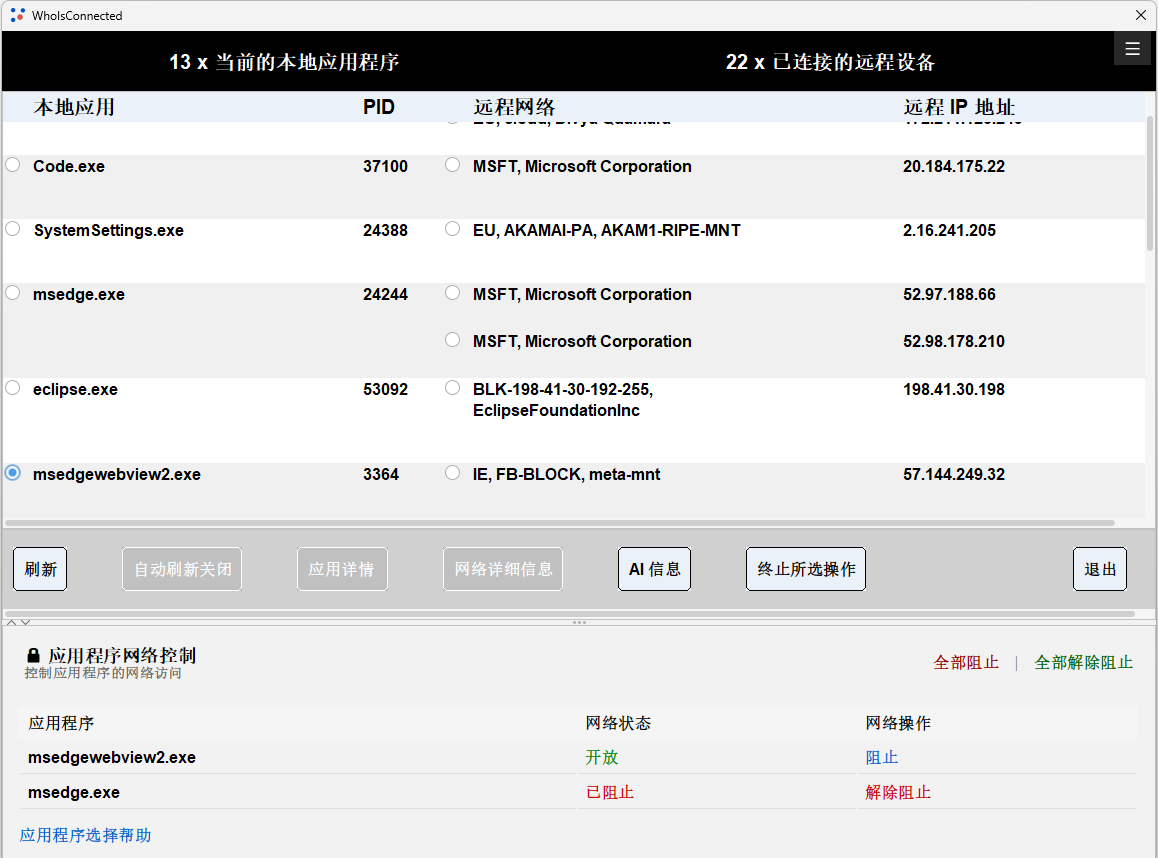Click the 刷新 button

40,569
